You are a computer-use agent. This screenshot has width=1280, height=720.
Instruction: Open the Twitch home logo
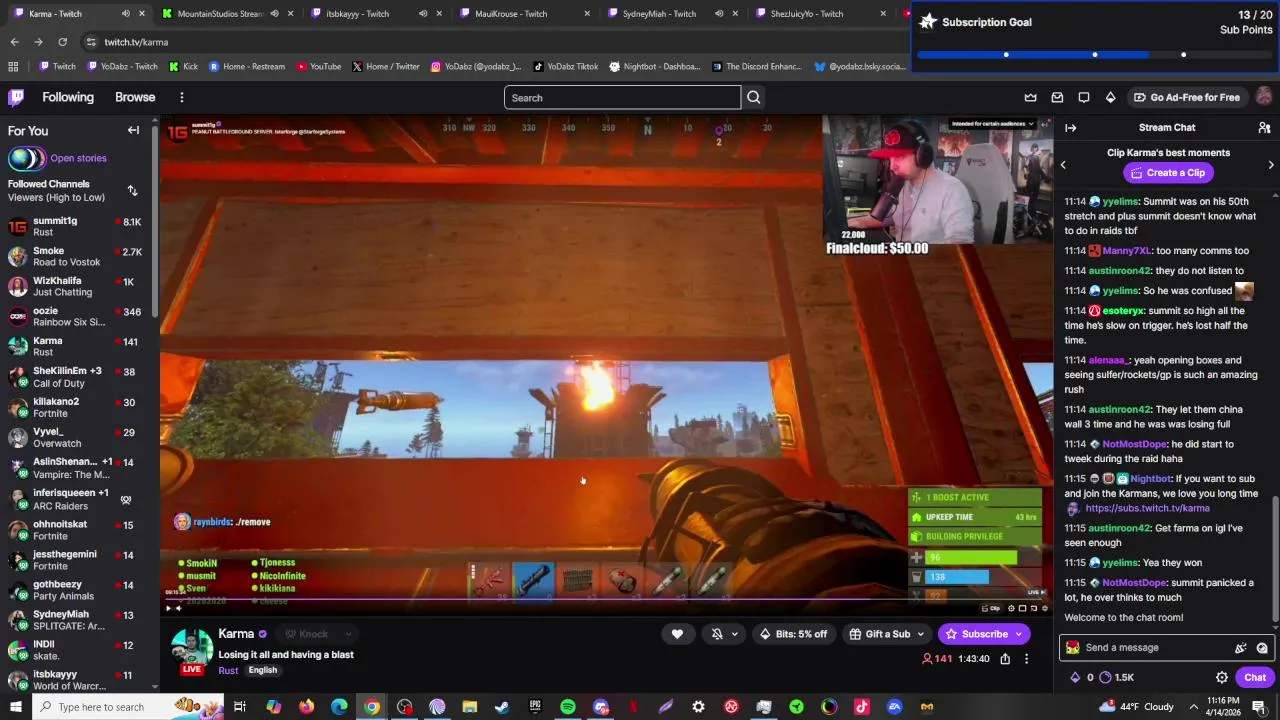point(16,97)
